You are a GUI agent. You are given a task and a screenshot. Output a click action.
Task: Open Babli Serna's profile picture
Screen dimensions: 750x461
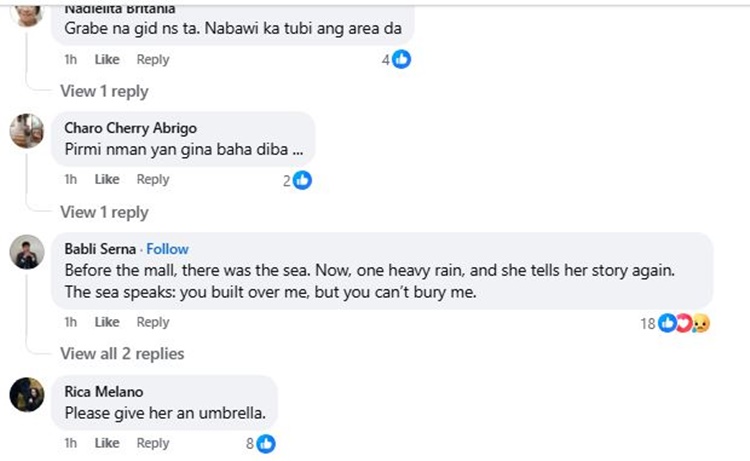point(27,253)
